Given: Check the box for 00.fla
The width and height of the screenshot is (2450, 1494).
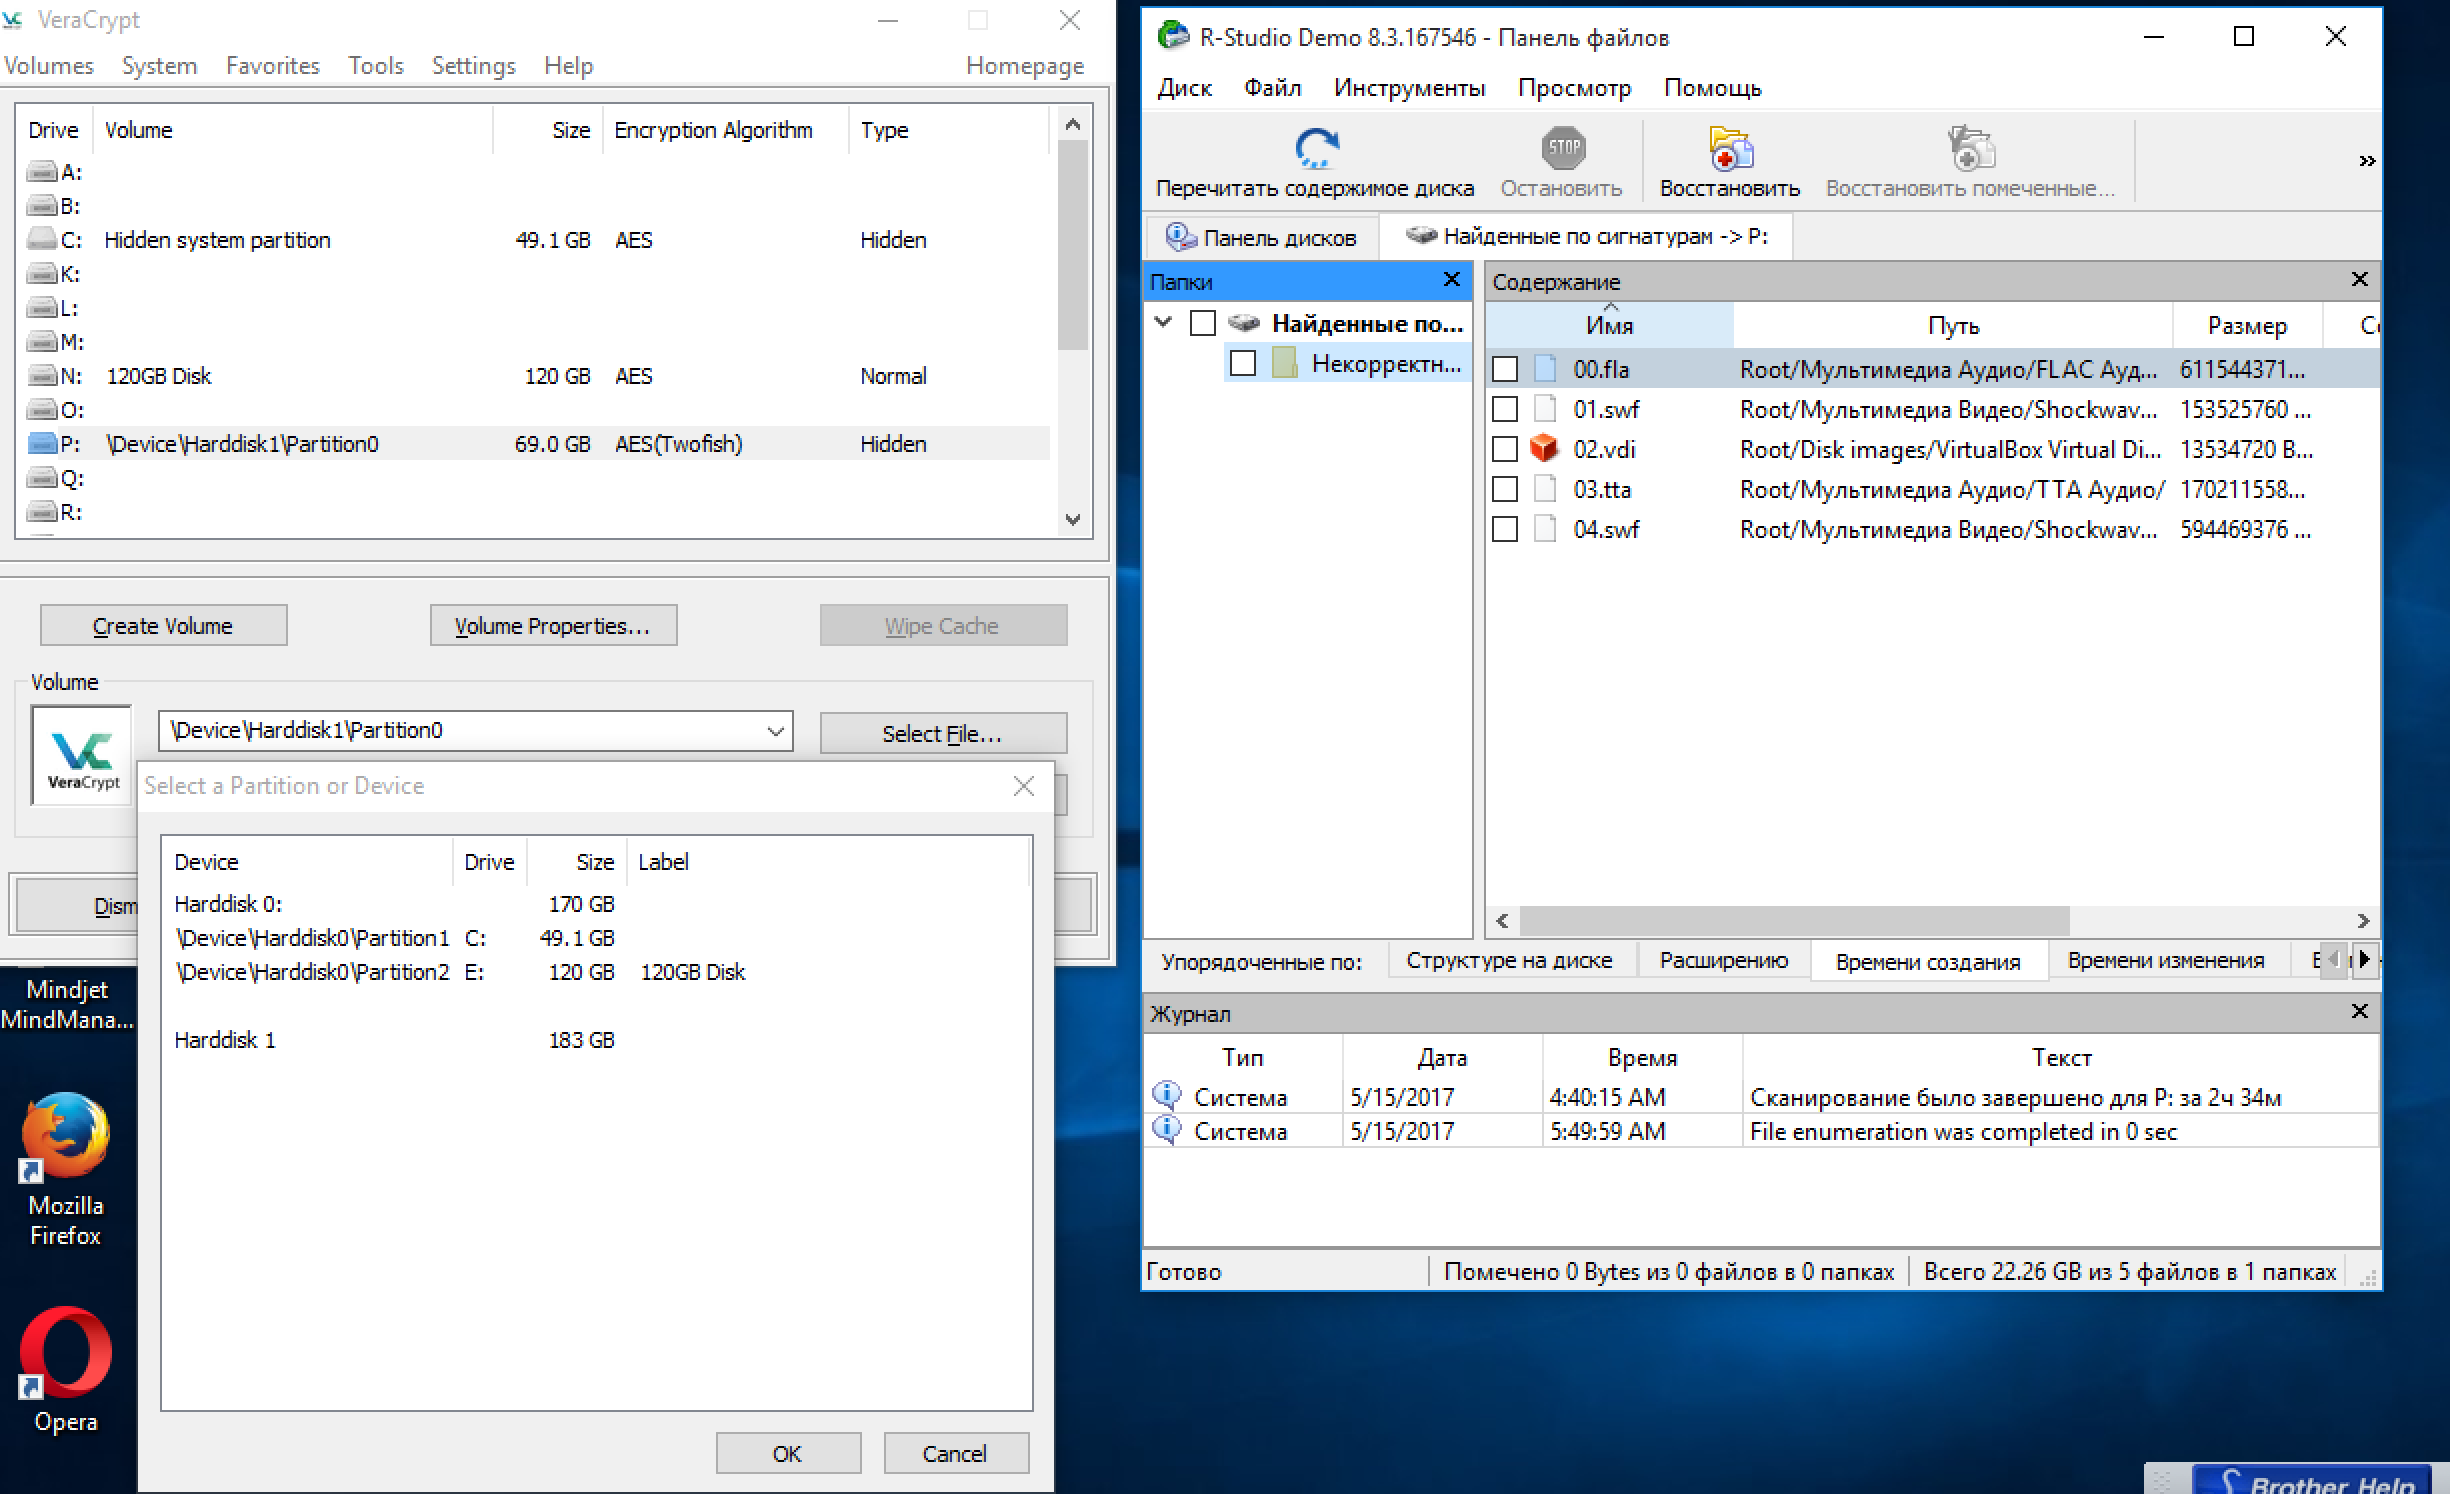Looking at the screenshot, I should pyautogui.click(x=1505, y=369).
